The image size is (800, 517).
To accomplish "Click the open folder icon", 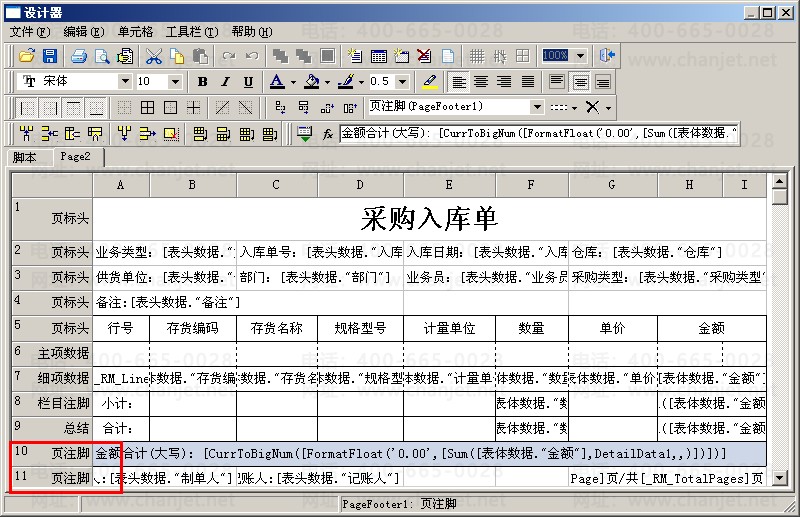I will click(27, 56).
